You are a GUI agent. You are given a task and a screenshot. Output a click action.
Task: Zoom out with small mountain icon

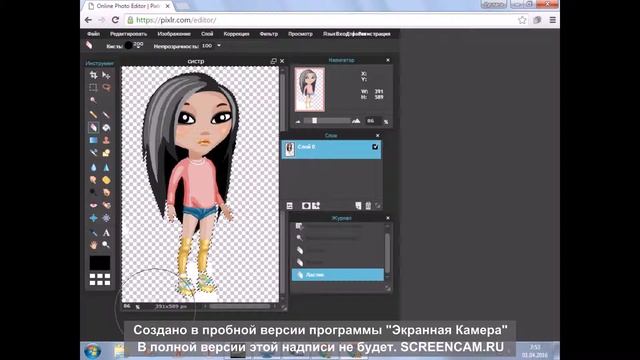click(298, 122)
